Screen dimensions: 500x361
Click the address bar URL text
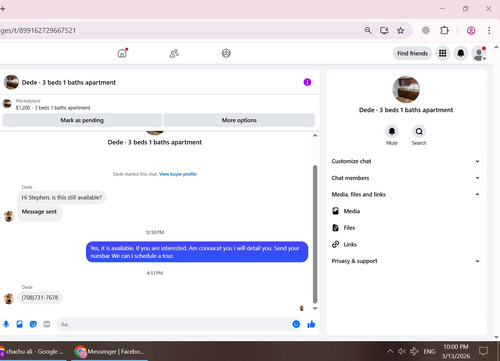pyautogui.click(x=38, y=30)
